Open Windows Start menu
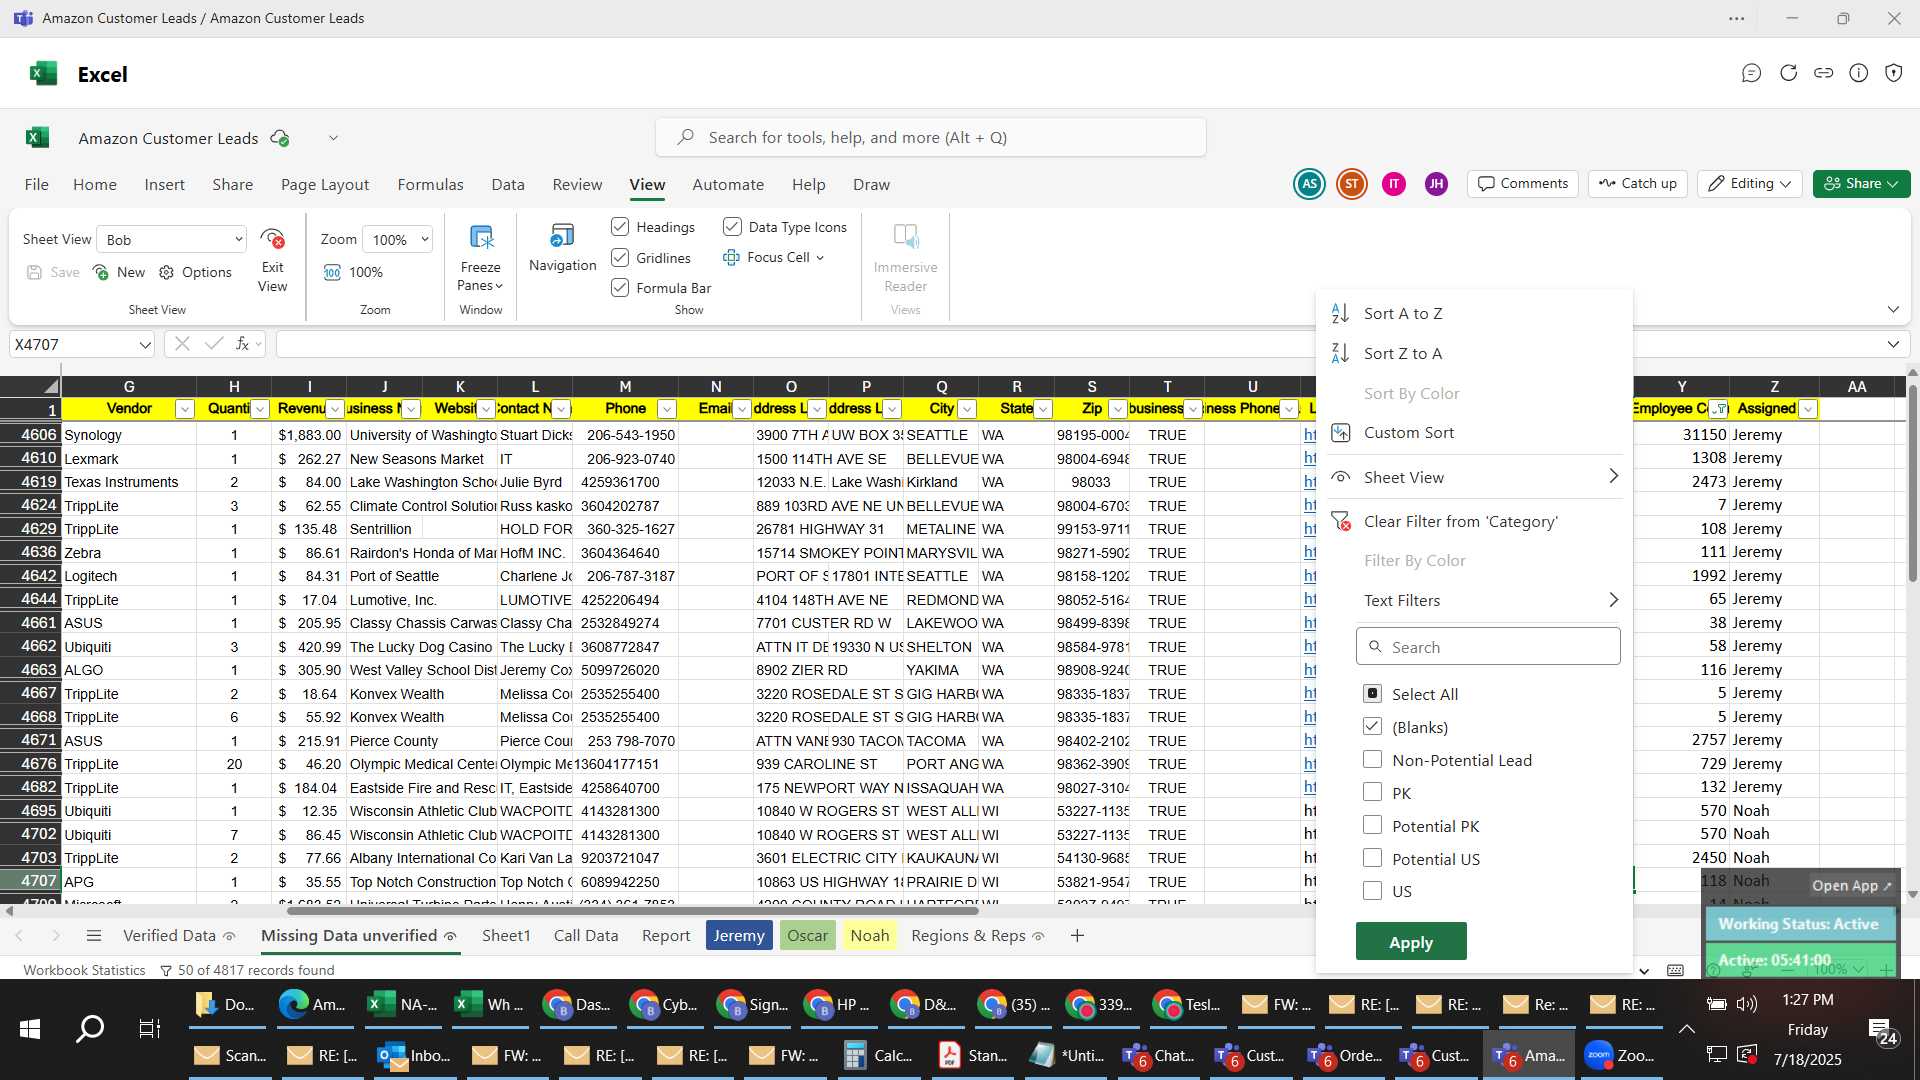Image resolution: width=1920 pixels, height=1080 pixels. 30,1029
